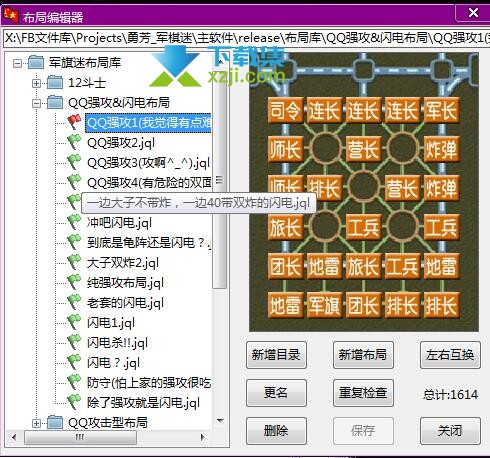Select the 军长 piece on the board
The width and height of the screenshot is (490, 458).
[x=441, y=110]
